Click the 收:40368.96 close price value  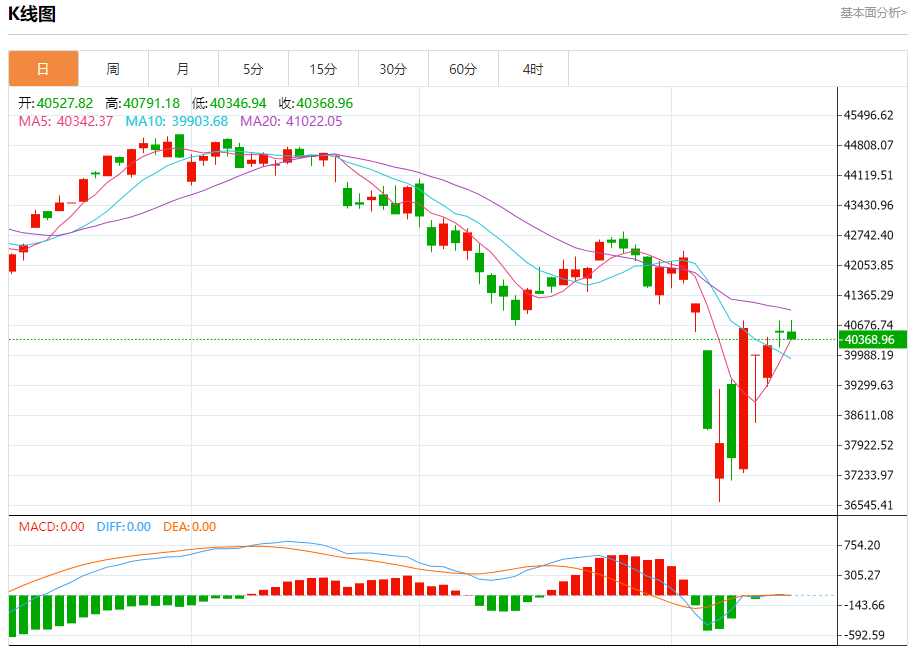coord(316,103)
